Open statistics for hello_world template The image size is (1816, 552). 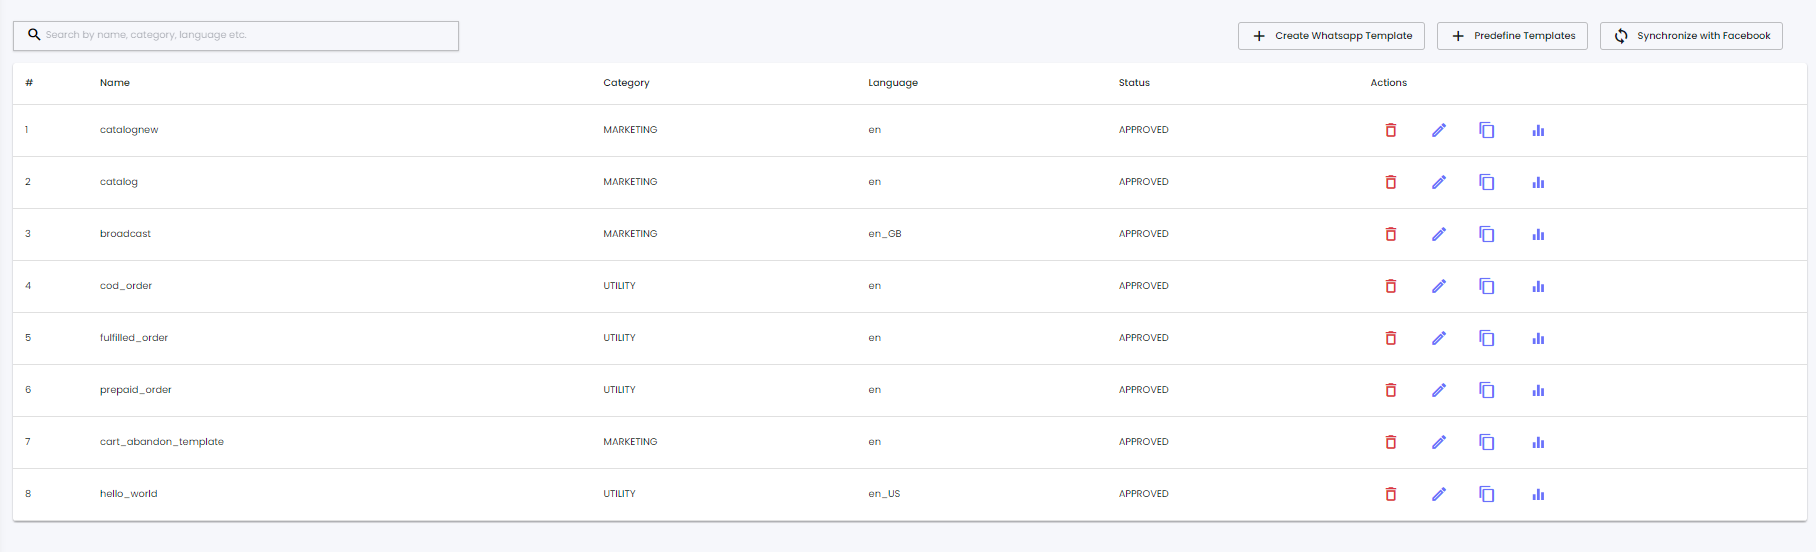1538,494
